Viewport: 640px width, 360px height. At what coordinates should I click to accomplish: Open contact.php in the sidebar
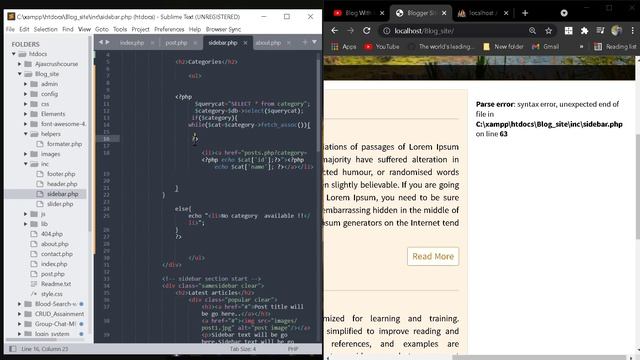[57, 254]
